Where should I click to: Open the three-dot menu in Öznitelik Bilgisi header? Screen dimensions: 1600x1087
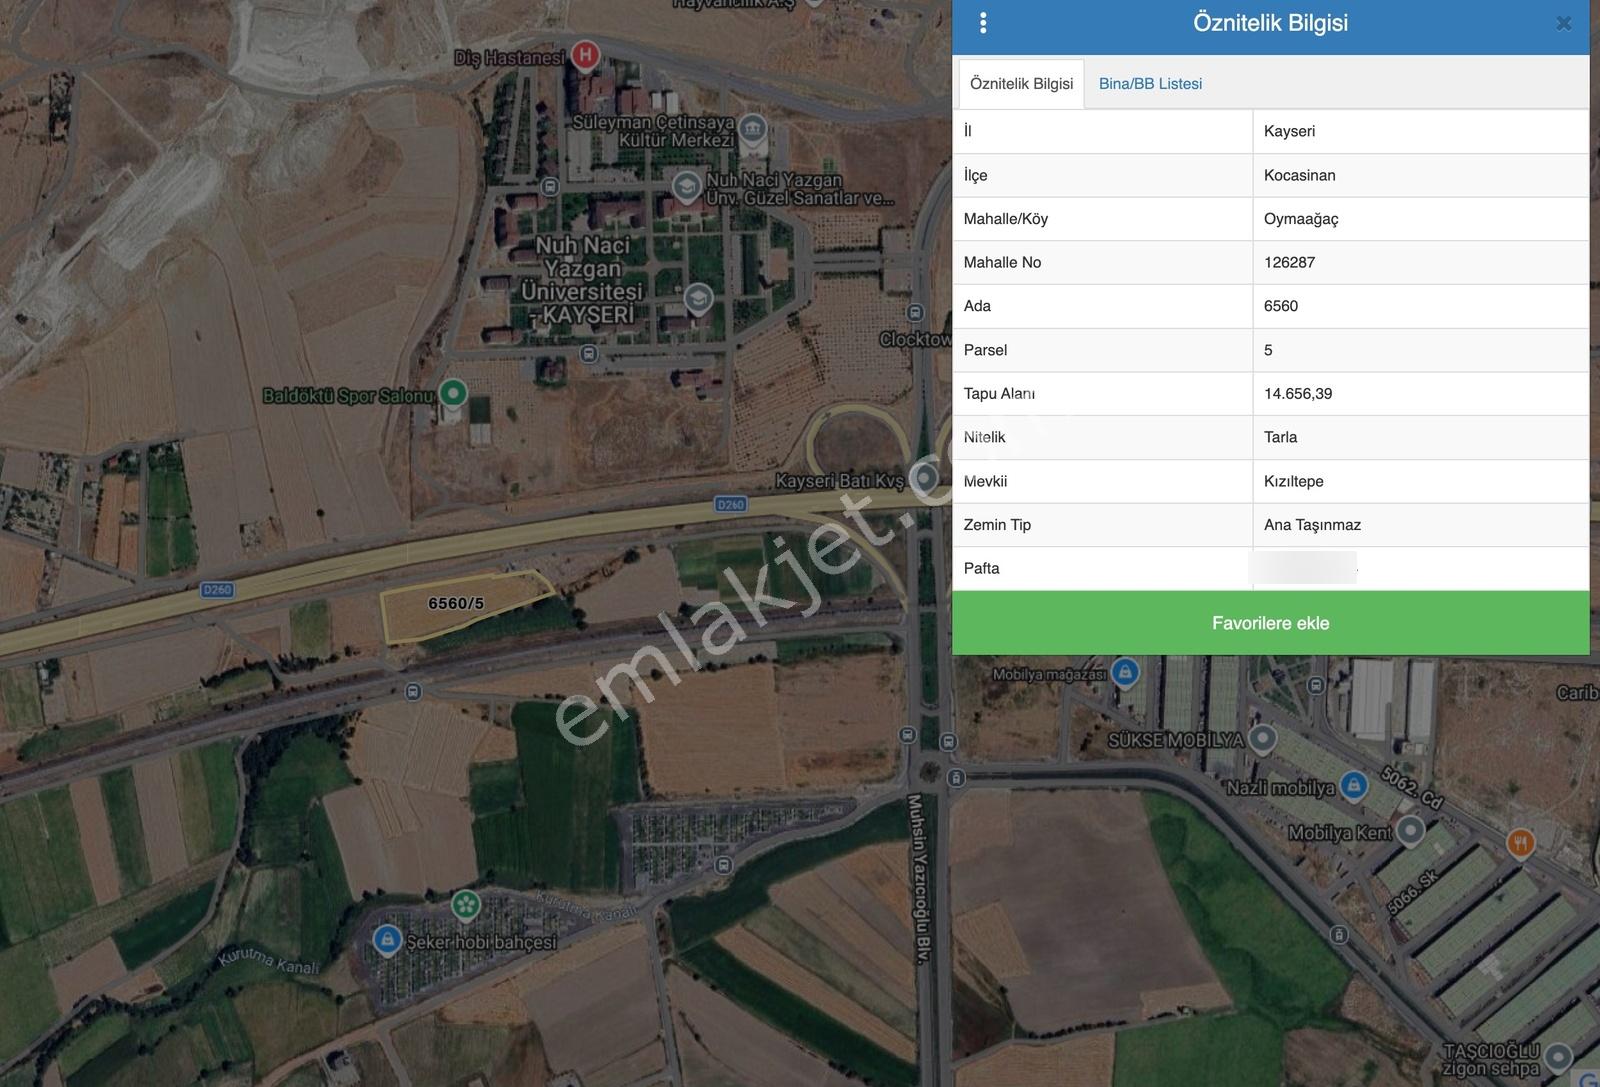click(983, 23)
